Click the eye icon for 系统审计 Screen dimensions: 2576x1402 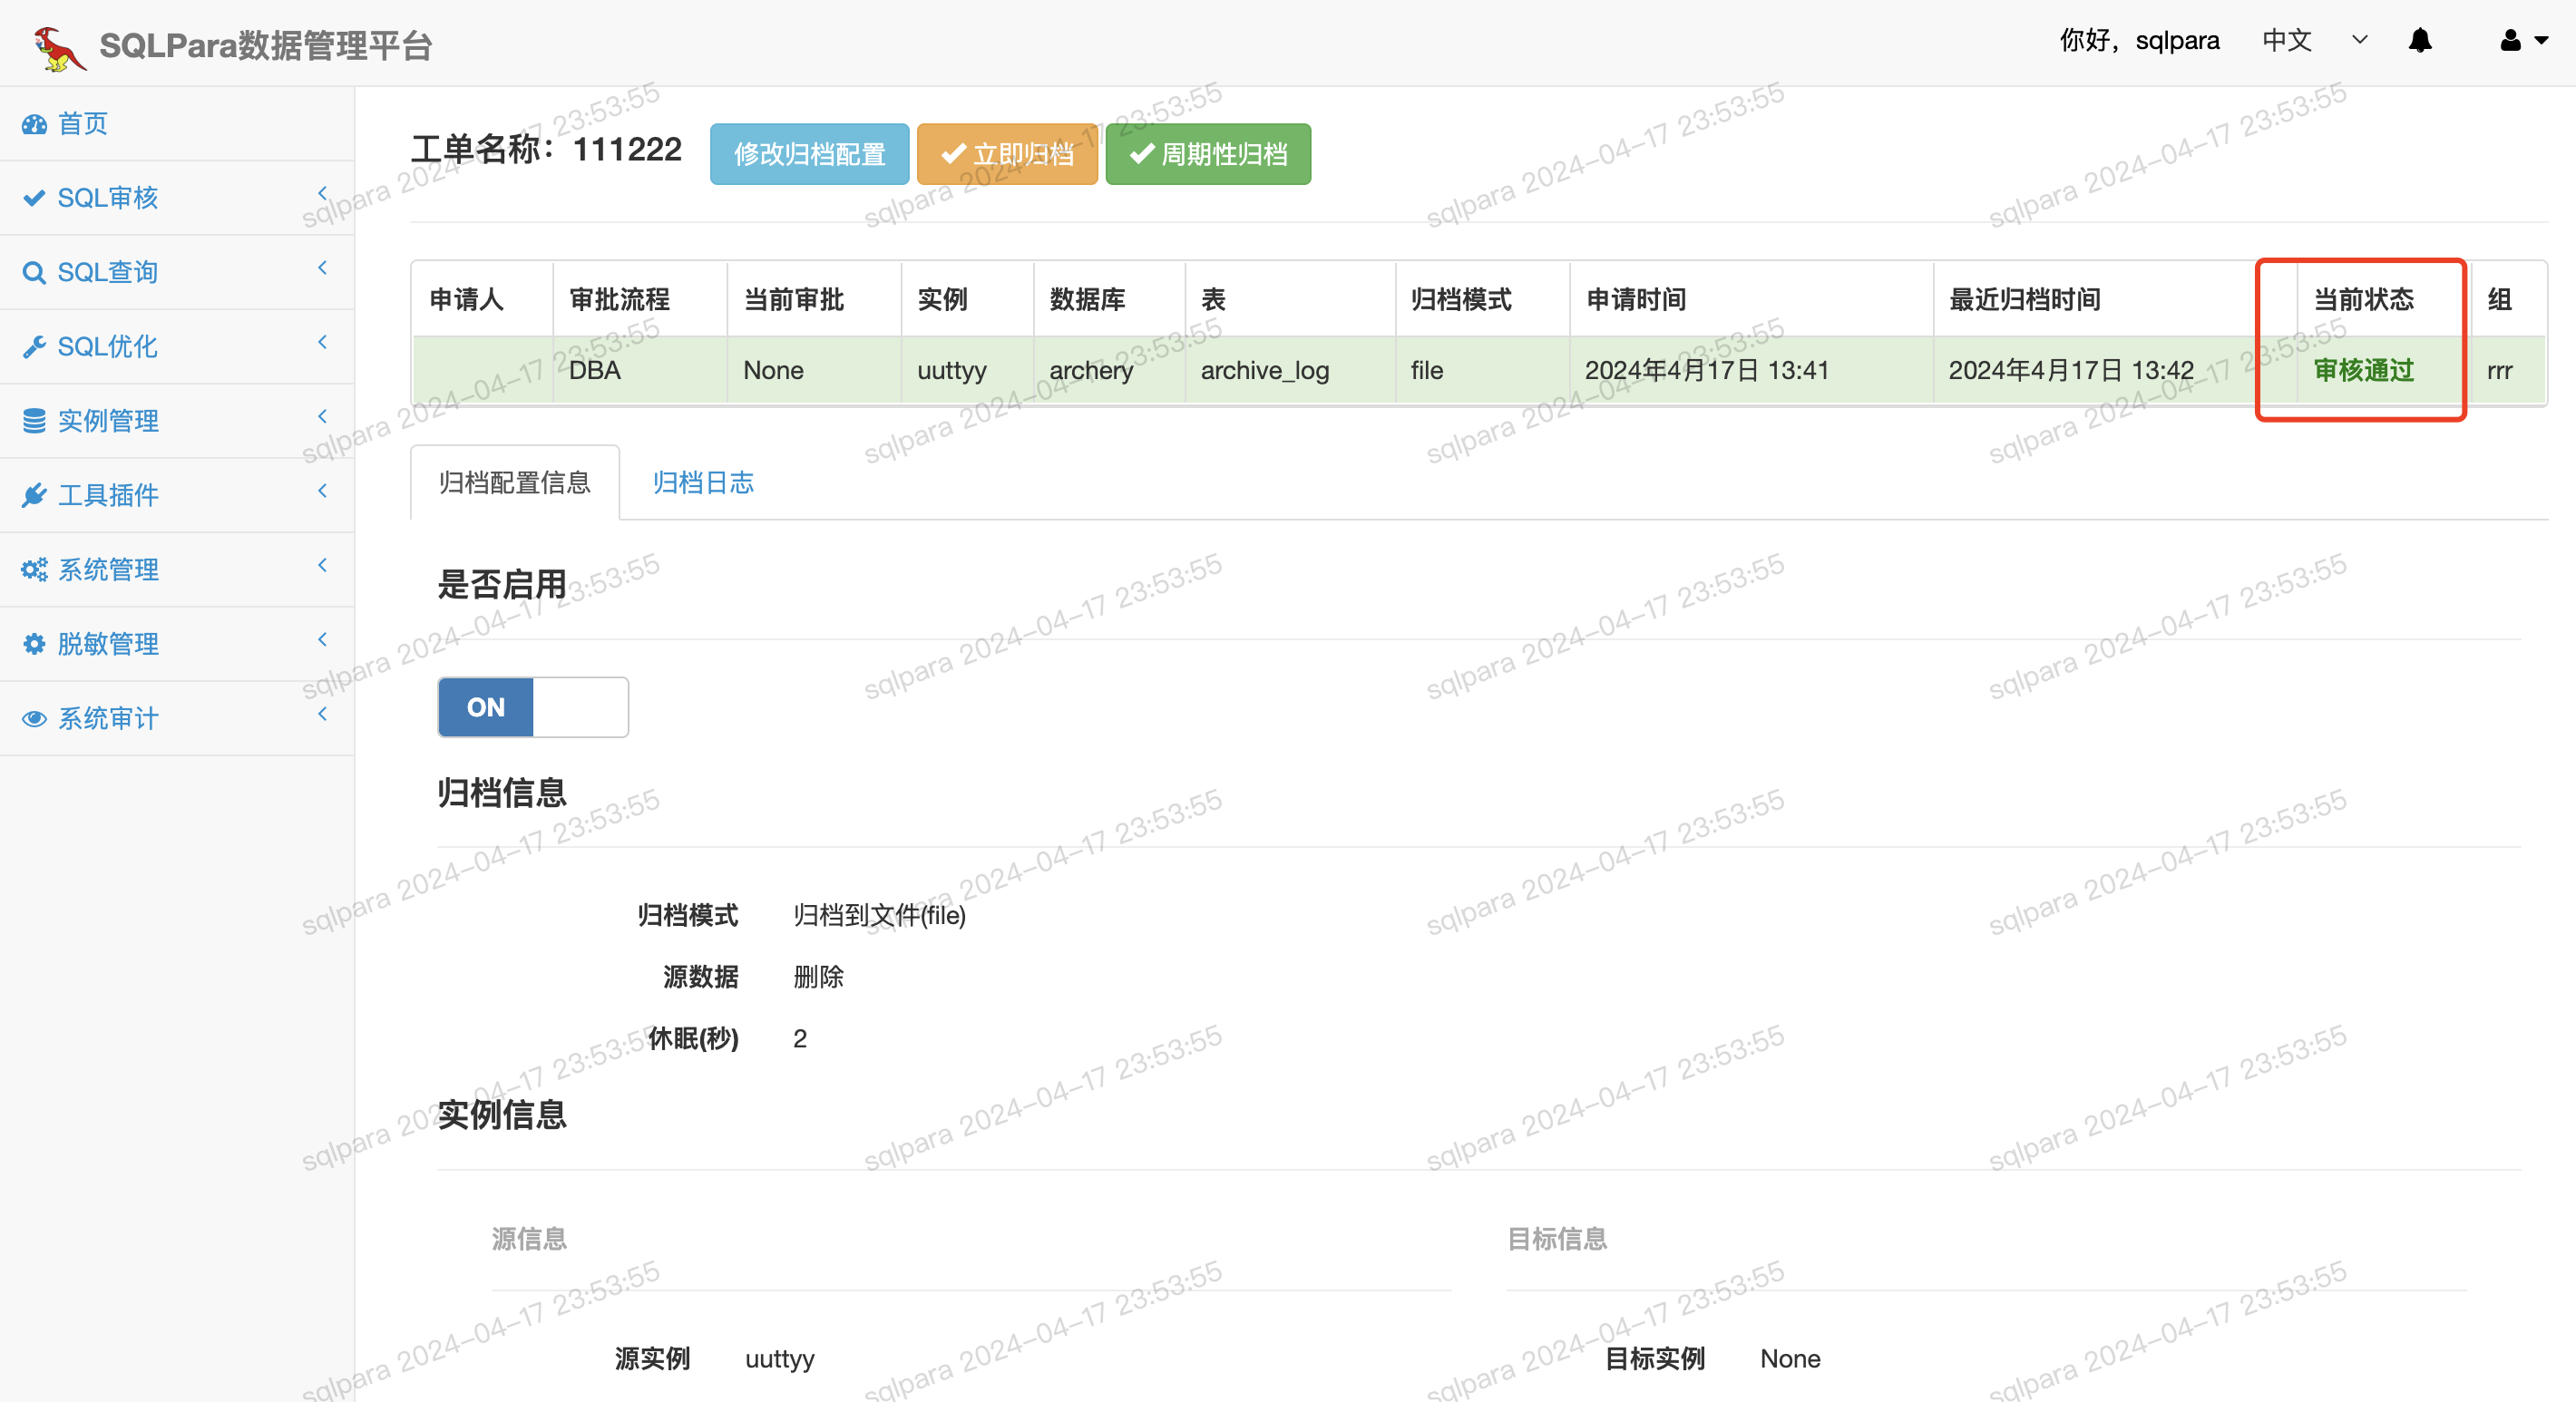tap(34, 718)
